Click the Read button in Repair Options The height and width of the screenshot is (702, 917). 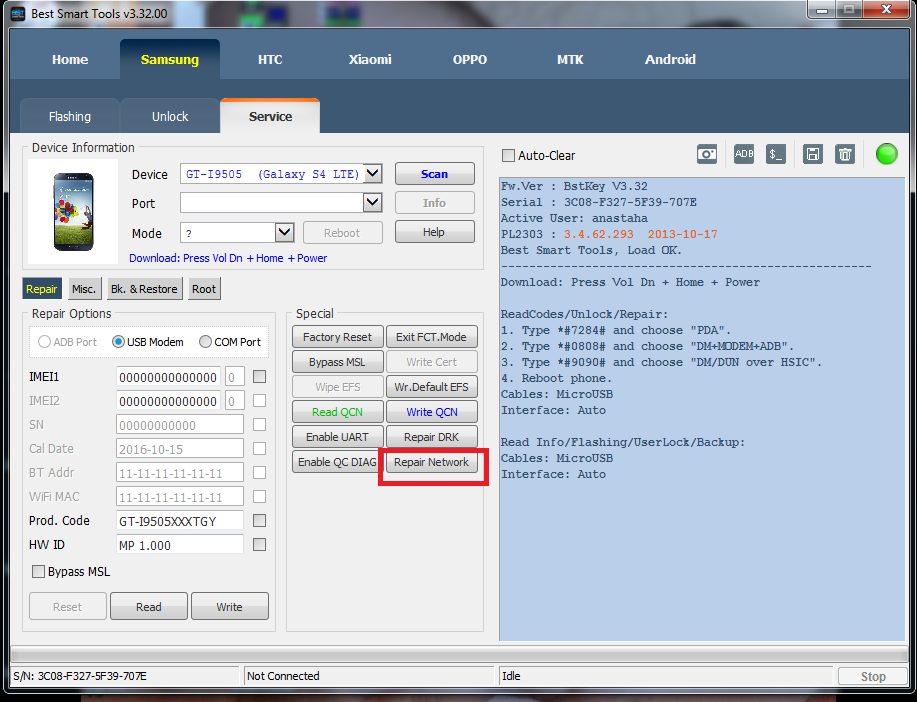[x=149, y=607]
